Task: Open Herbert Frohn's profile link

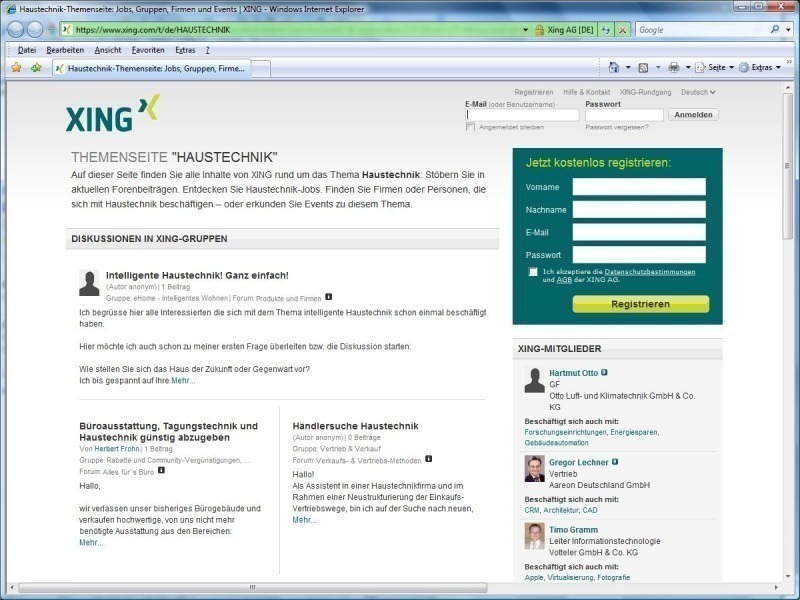Action: coord(117,449)
